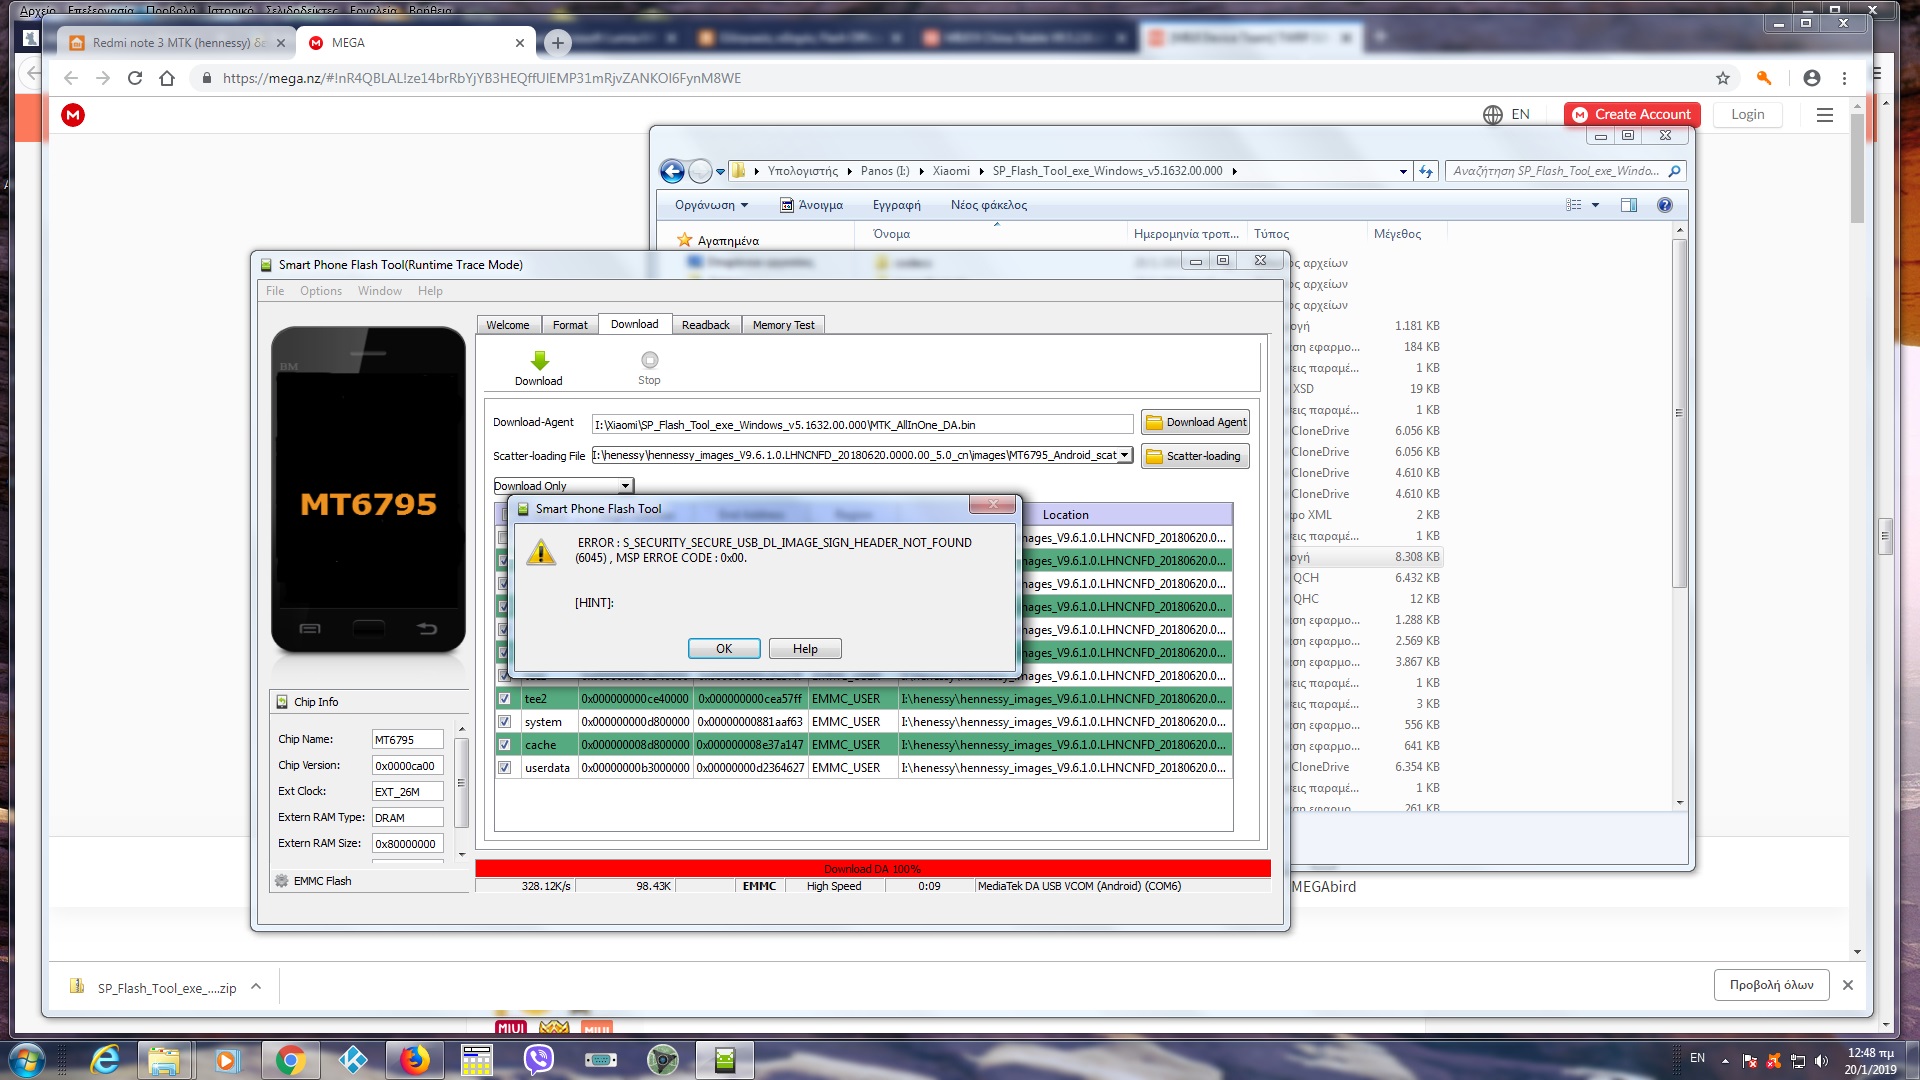Screen dimensions: 1920x1080
Task: Click the Chrome bookmark star icon
Action: coord(1722,78)
